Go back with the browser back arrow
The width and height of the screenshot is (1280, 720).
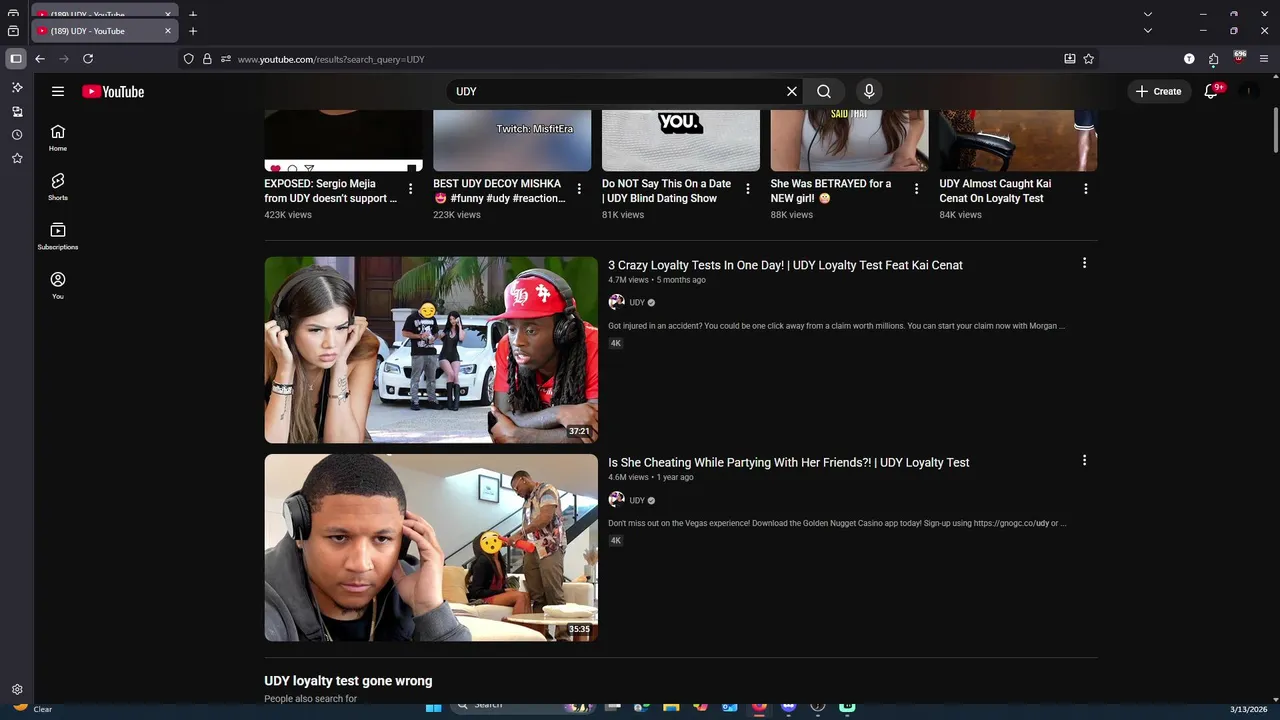click(40, 59)
